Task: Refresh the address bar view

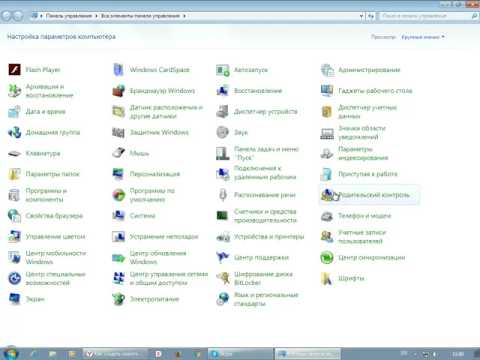Action: (x=371, y=16)
